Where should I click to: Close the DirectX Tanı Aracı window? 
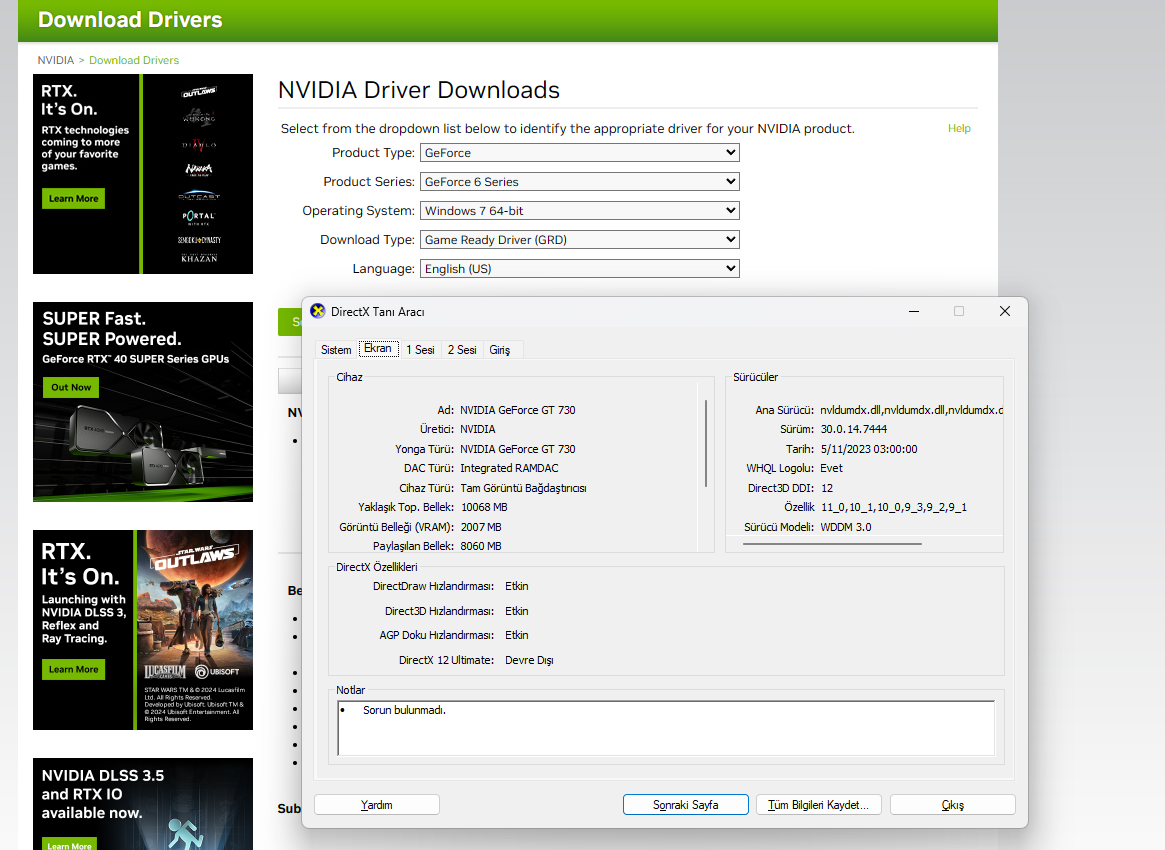(x=1005, y=311)
